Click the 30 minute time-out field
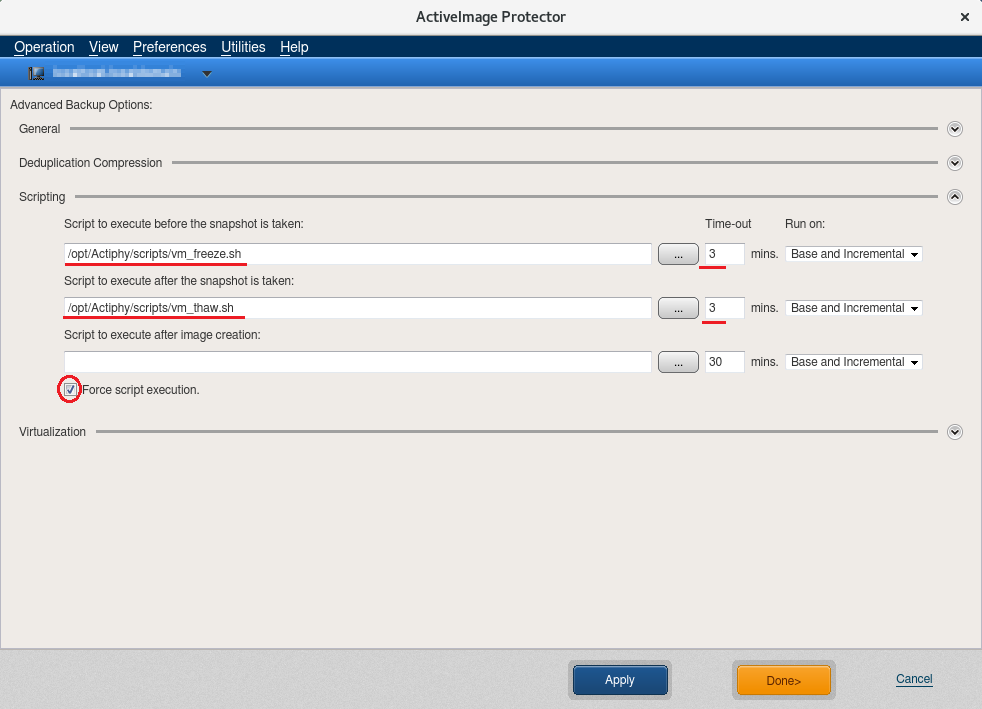 [724, 362]
